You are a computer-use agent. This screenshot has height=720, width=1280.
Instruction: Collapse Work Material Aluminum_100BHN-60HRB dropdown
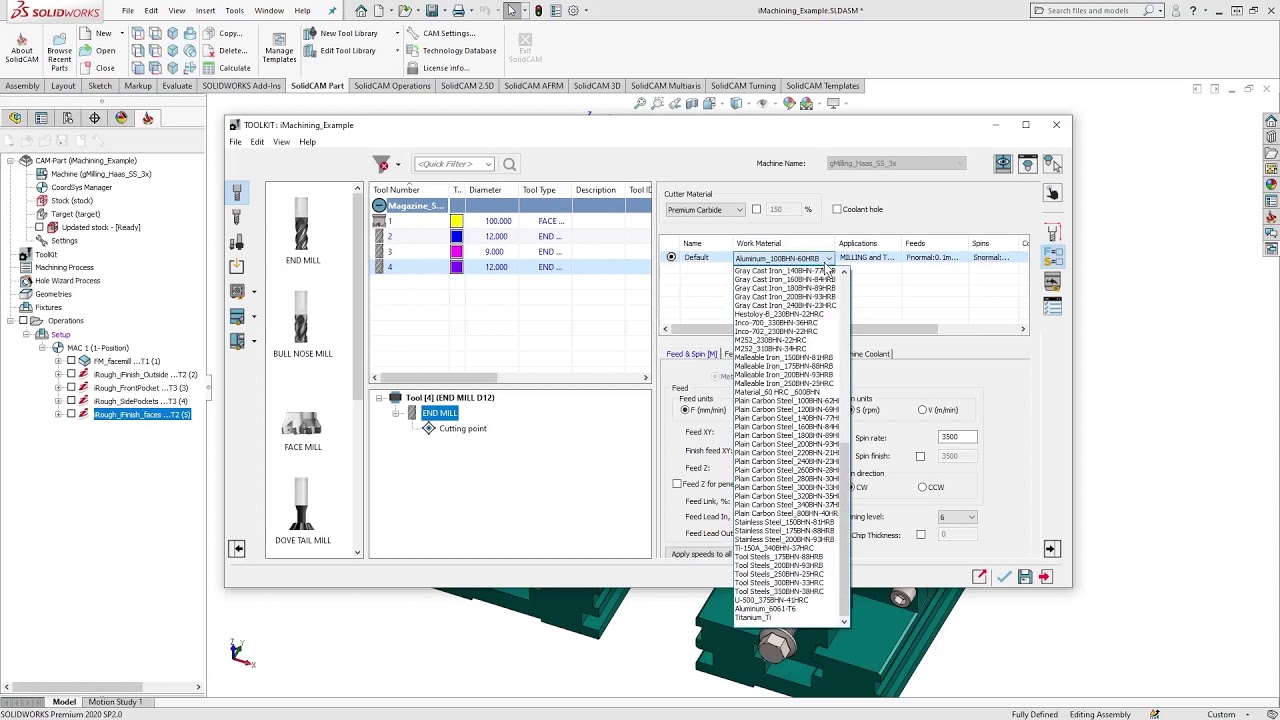click(829, 258)
